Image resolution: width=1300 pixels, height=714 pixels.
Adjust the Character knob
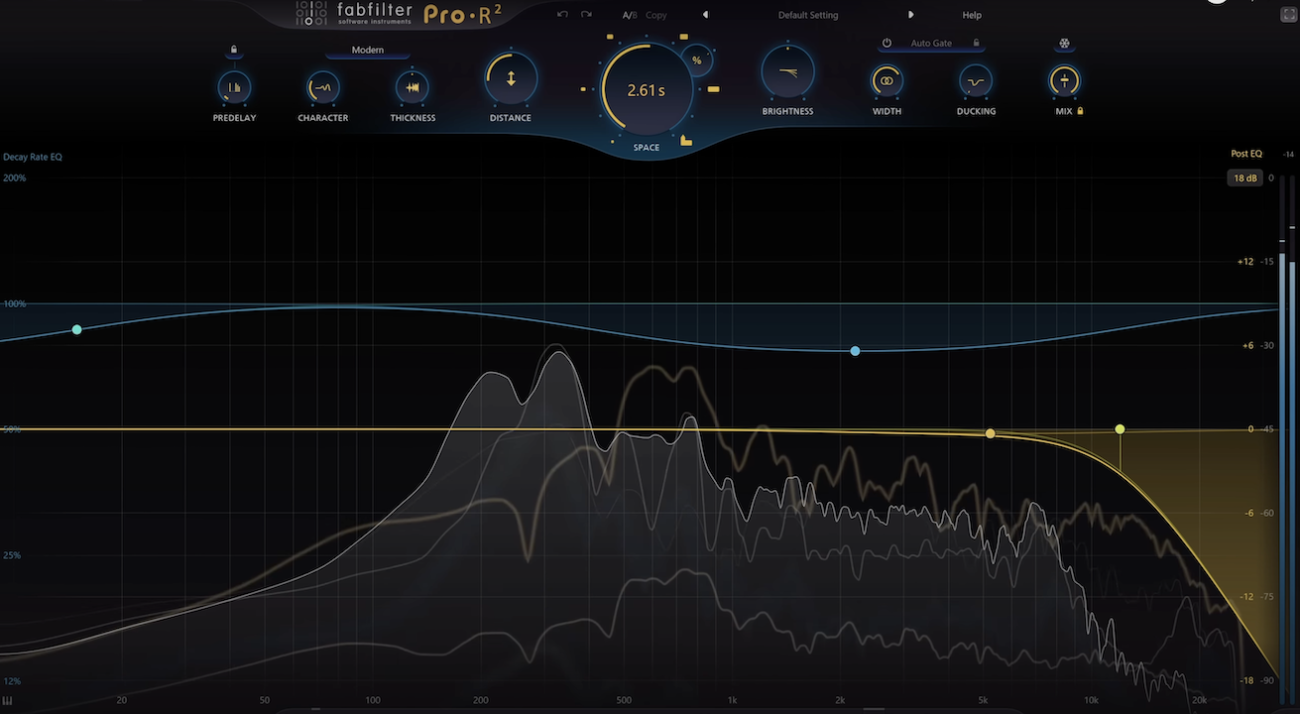coord(322,88)
